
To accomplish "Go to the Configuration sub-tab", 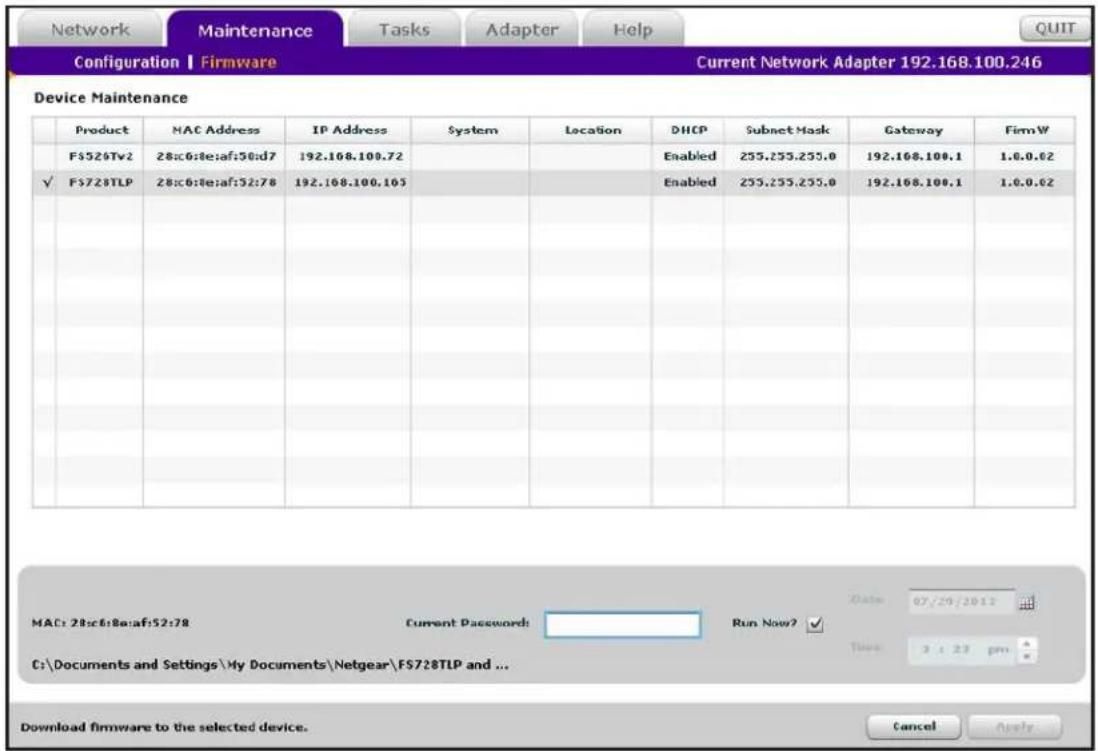I will pos(127,62).
